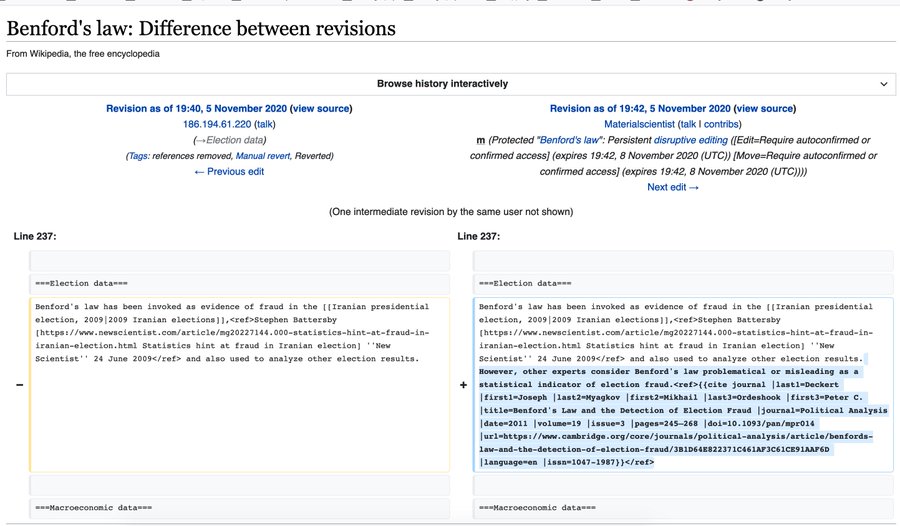This screenshot has width=900, height=526.
Task: Click the minus marker beside the old revision text
Action: [18, 385]
